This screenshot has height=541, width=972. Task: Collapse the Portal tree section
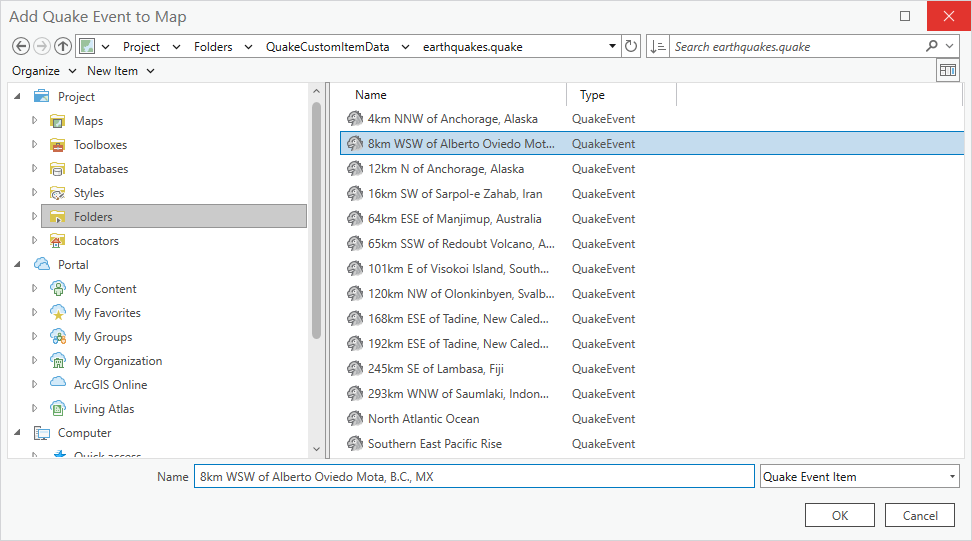point(18,265)
